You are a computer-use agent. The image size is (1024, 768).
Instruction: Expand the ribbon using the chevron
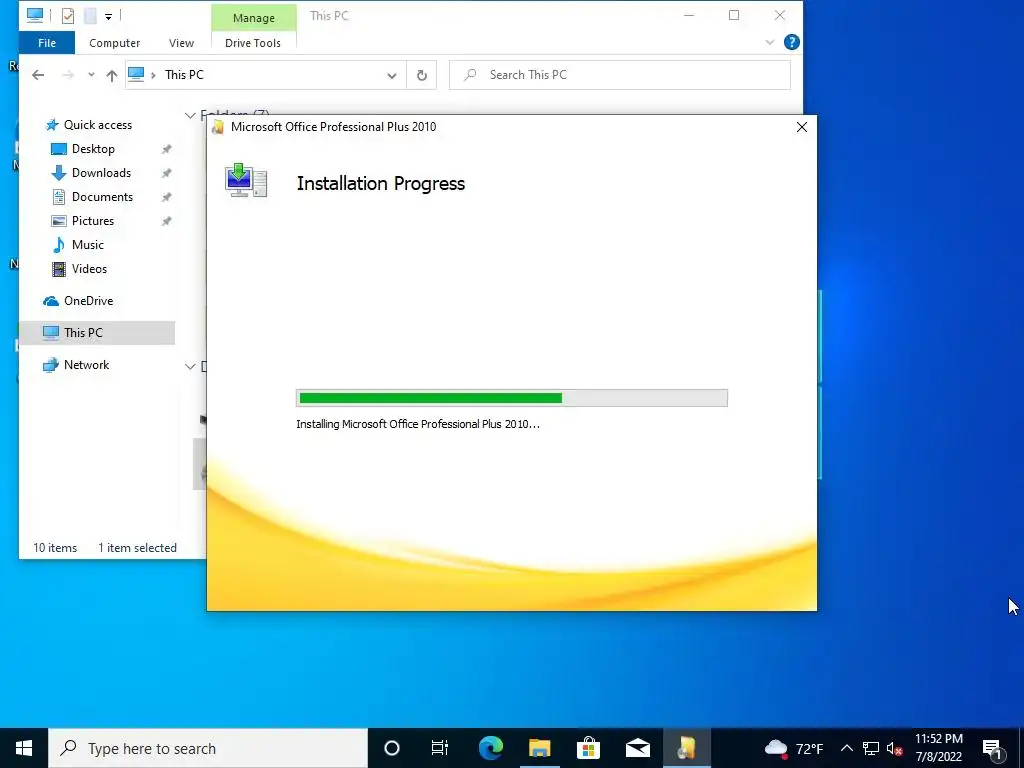pyautogui.click(x=770, y=42)
